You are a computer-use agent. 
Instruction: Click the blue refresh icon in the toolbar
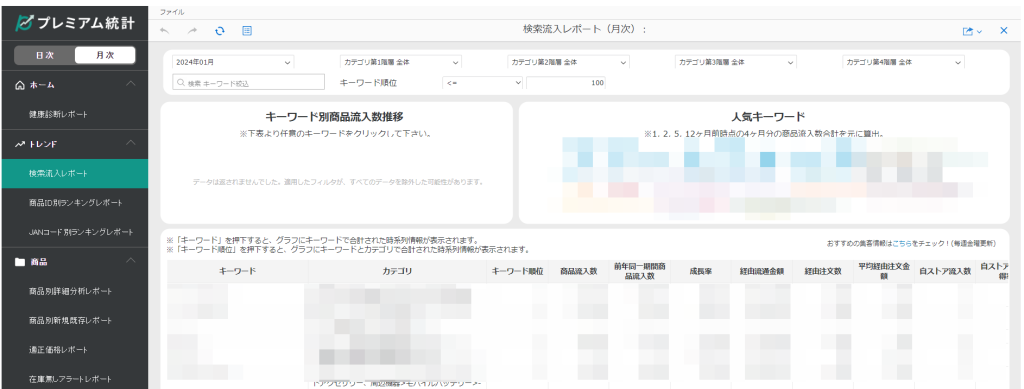pos(220,31)
